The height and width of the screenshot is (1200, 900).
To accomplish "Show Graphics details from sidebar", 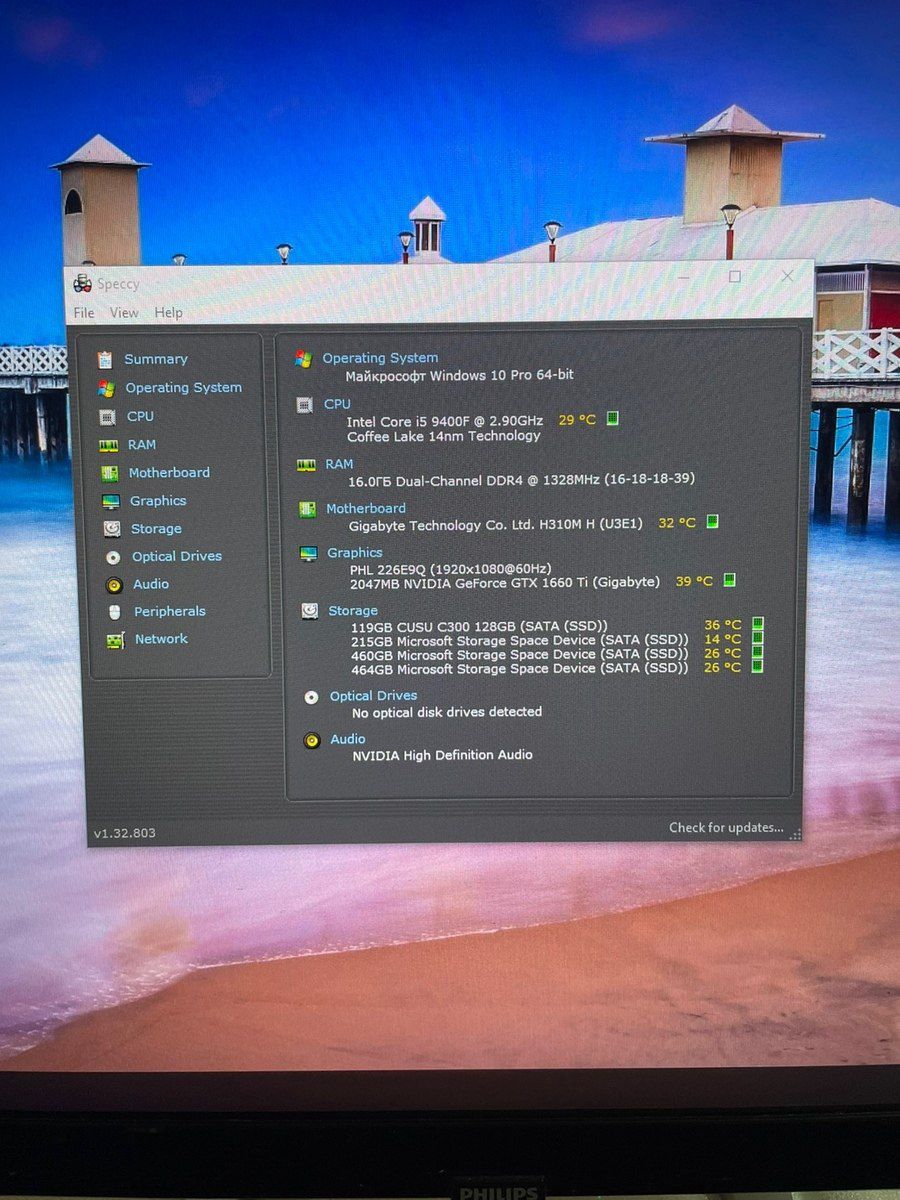I will coord(158,501).
